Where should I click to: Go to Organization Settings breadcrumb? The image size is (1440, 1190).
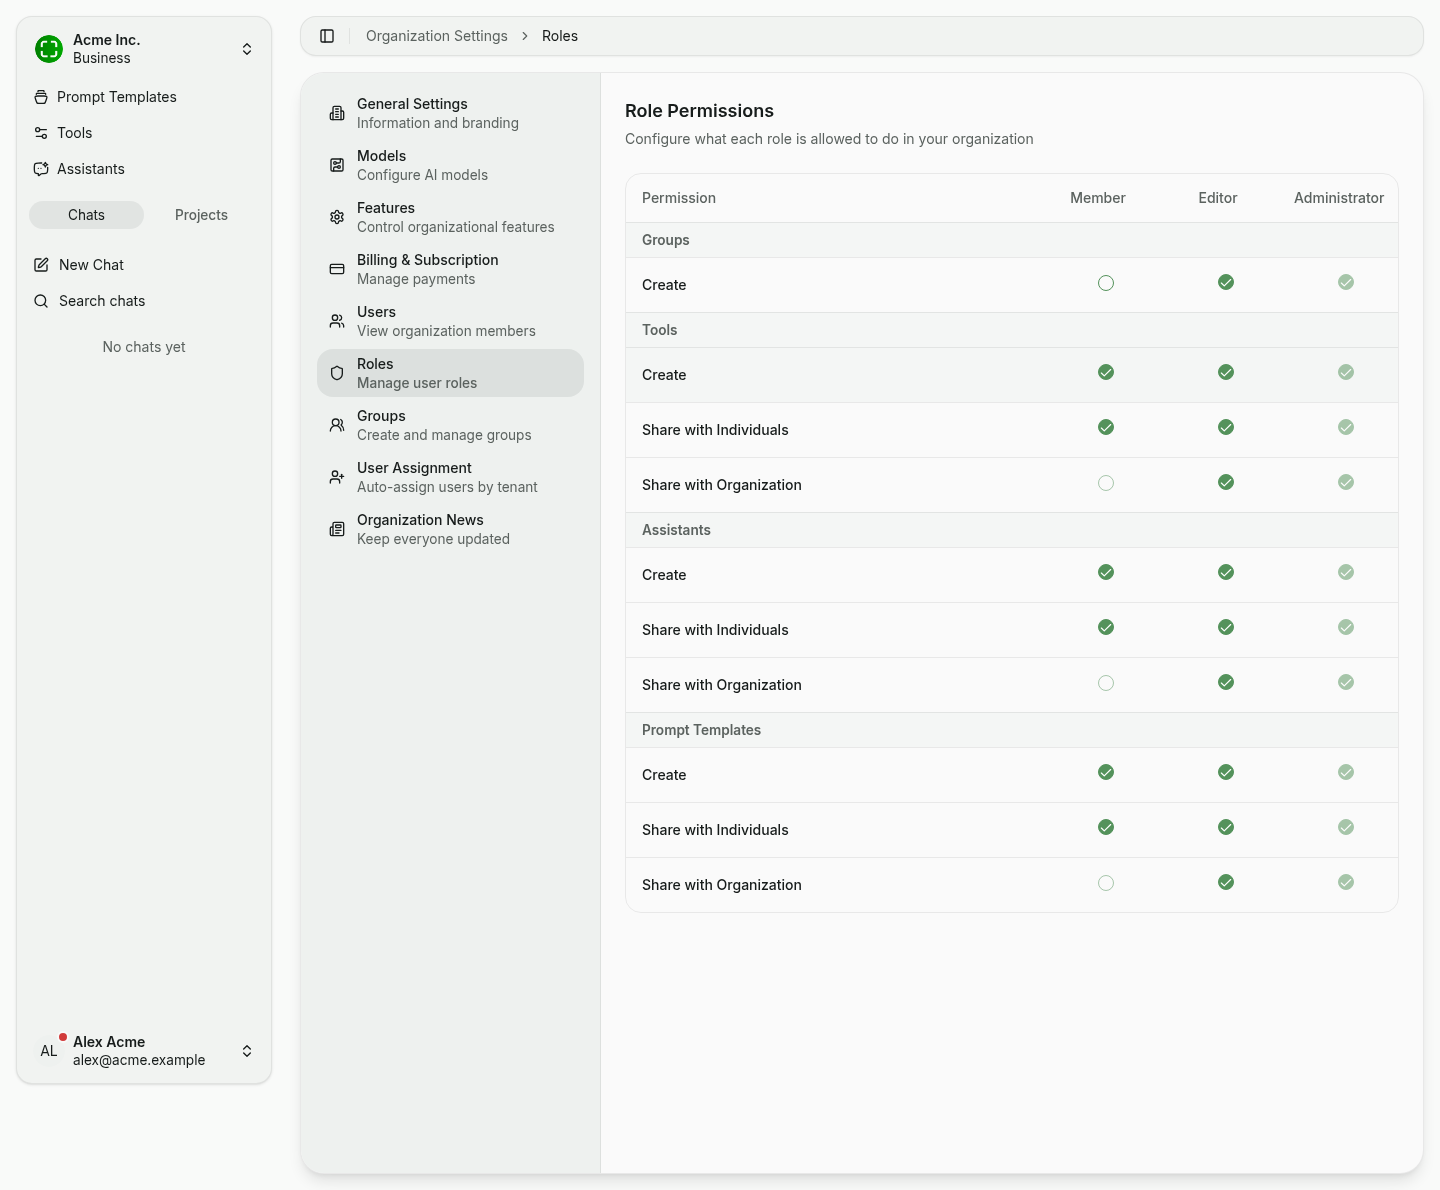click(437, 36)
